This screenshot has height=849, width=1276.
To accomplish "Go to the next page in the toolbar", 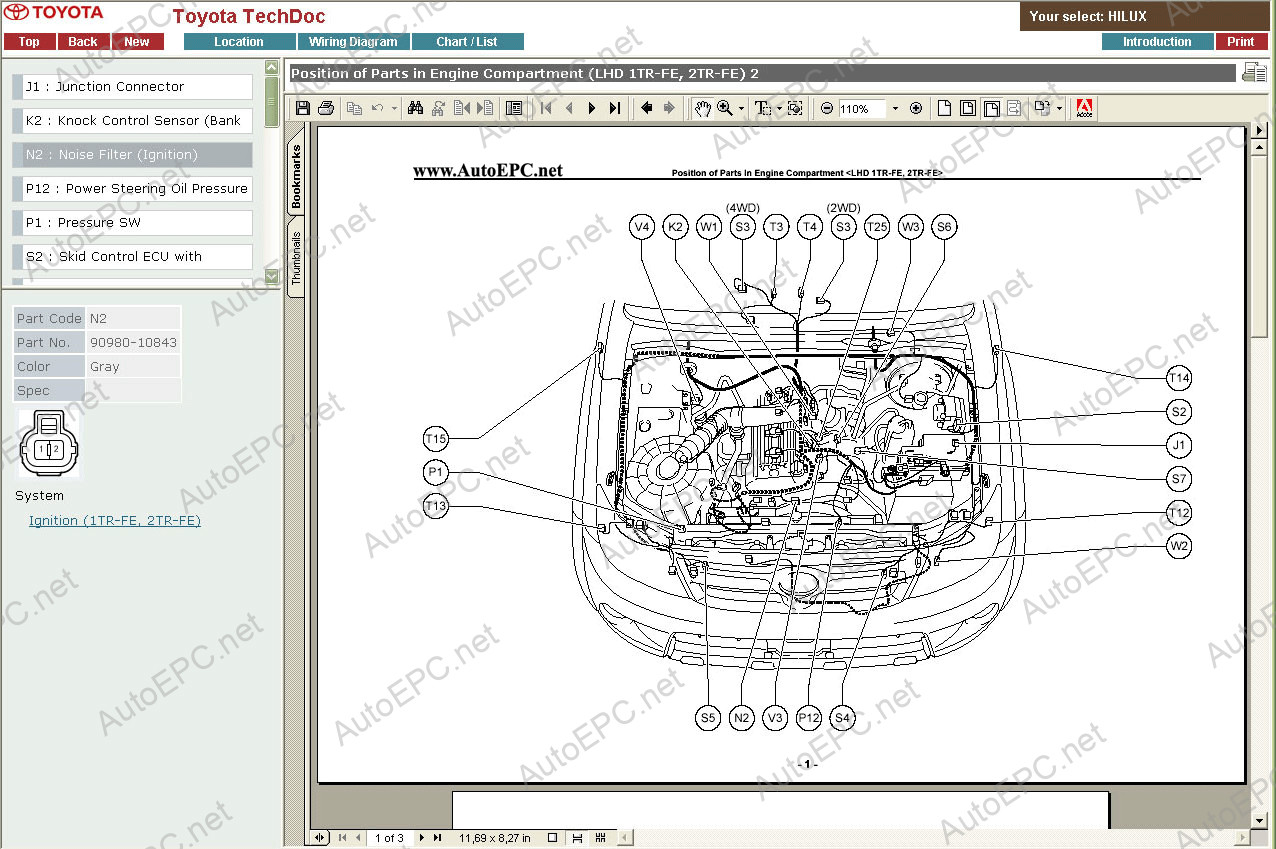I will 592,108.
